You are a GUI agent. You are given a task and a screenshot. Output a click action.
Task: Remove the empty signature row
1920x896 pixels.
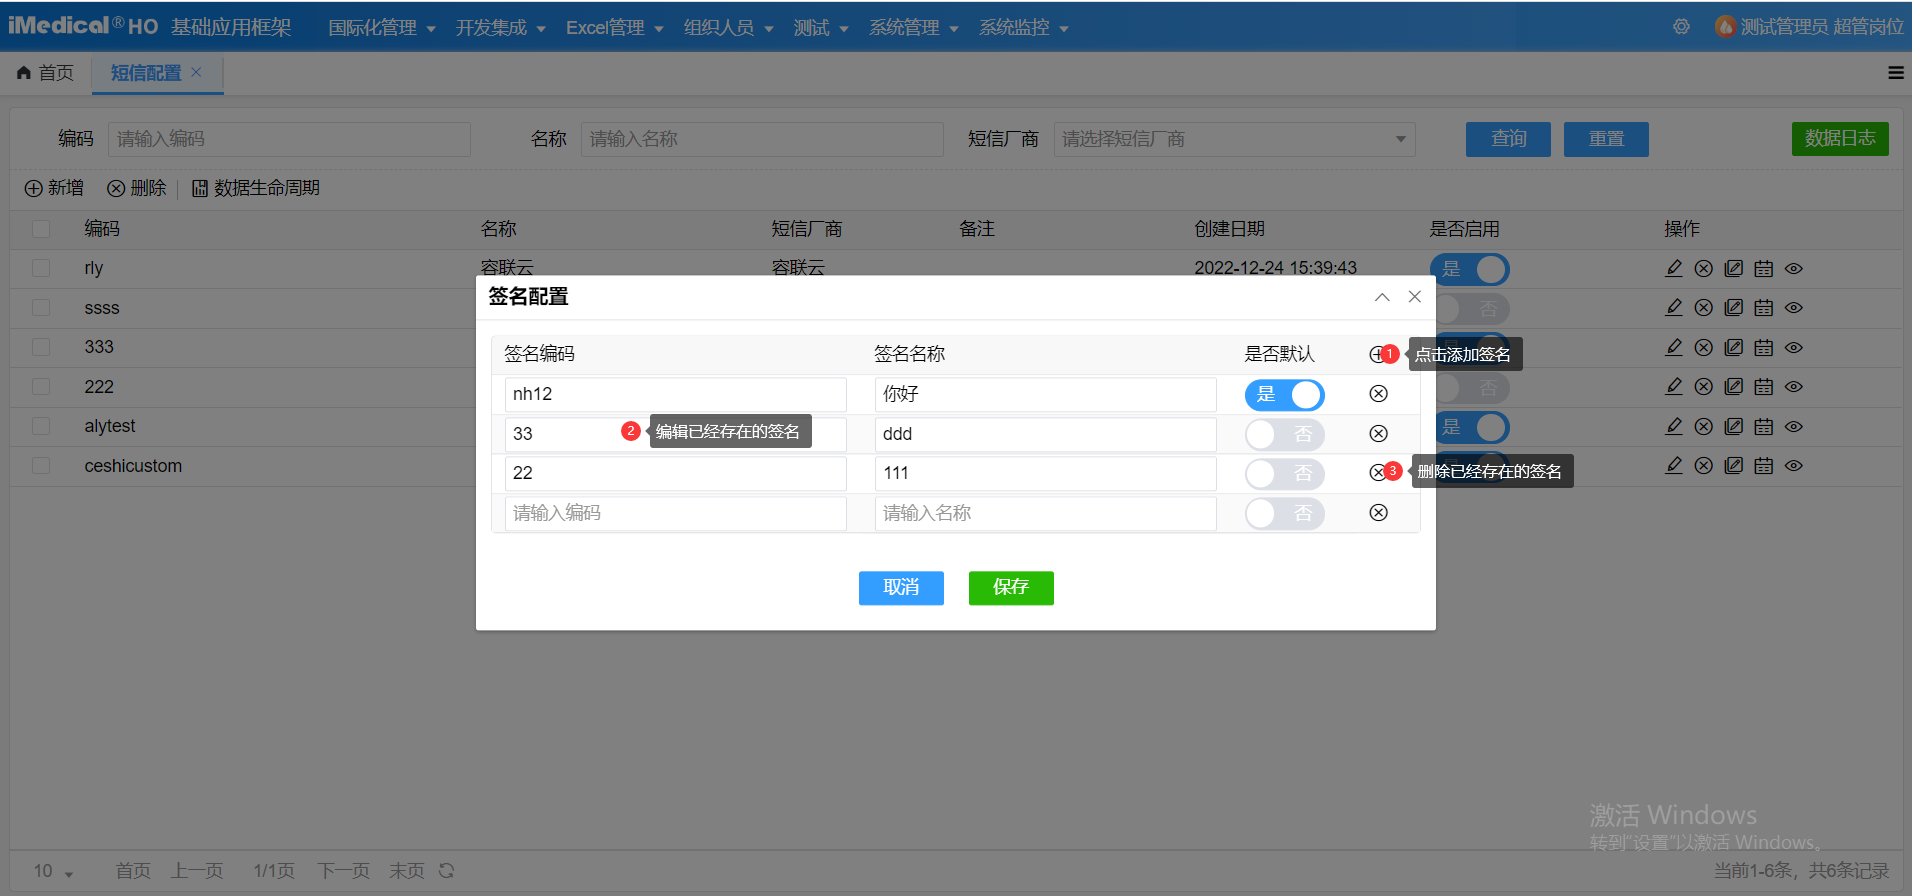click(x=1378, y=513)
